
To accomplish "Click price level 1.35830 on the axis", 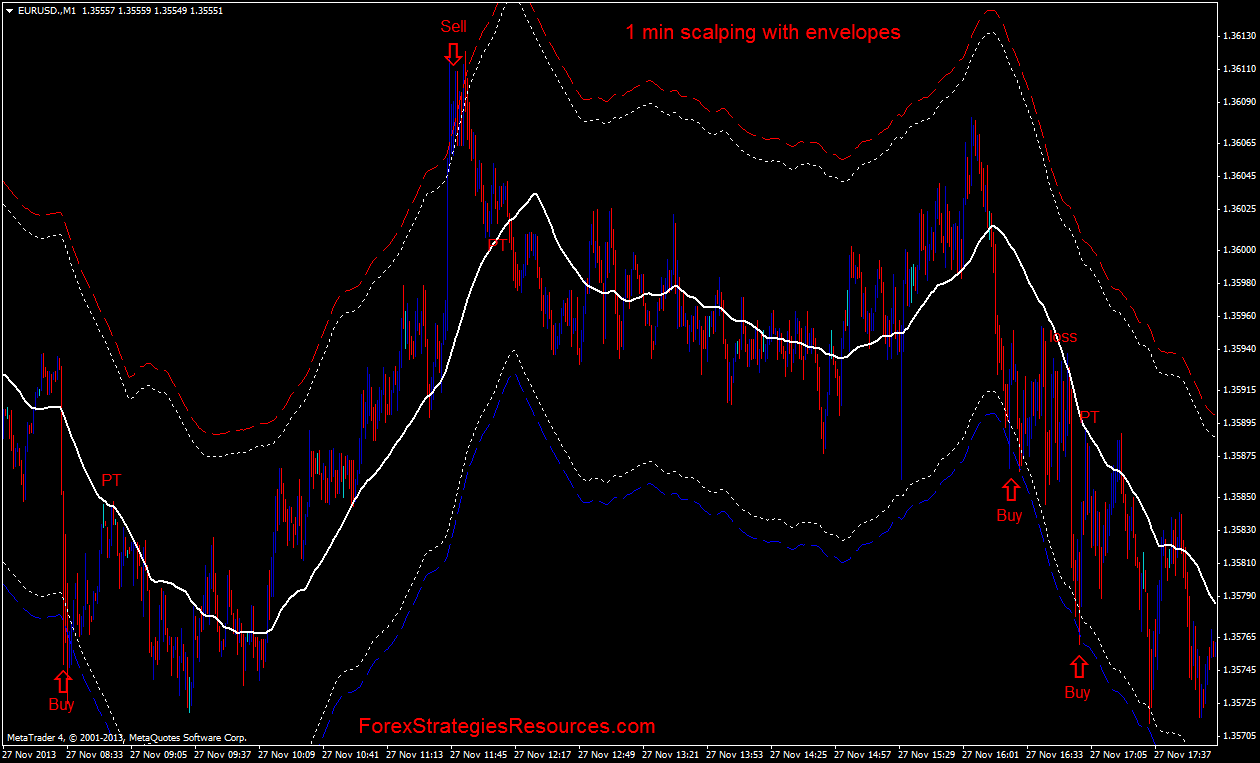I will (x=1238, y=530).
